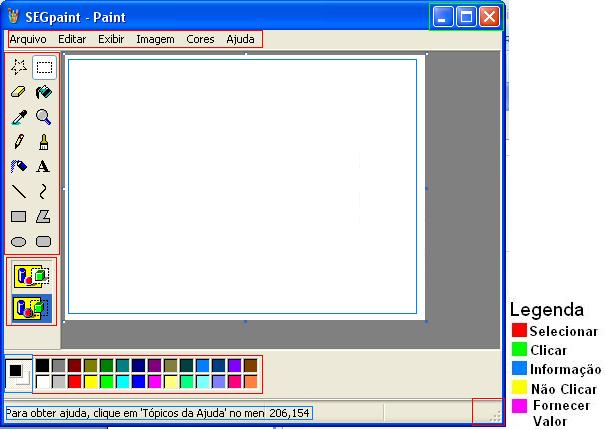The height and width of the screenshot is (430, 605).
Task: Select the straight Line tool
Action: (19, 191)
